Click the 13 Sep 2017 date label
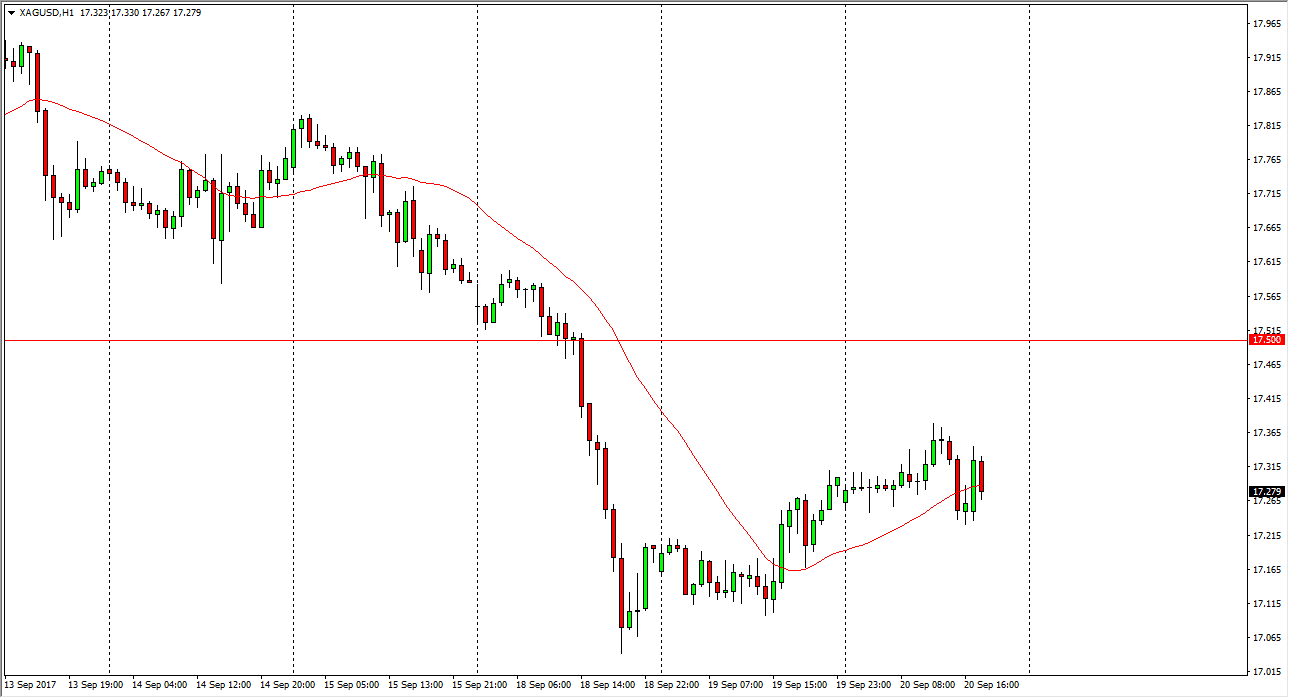 point(31,686)
